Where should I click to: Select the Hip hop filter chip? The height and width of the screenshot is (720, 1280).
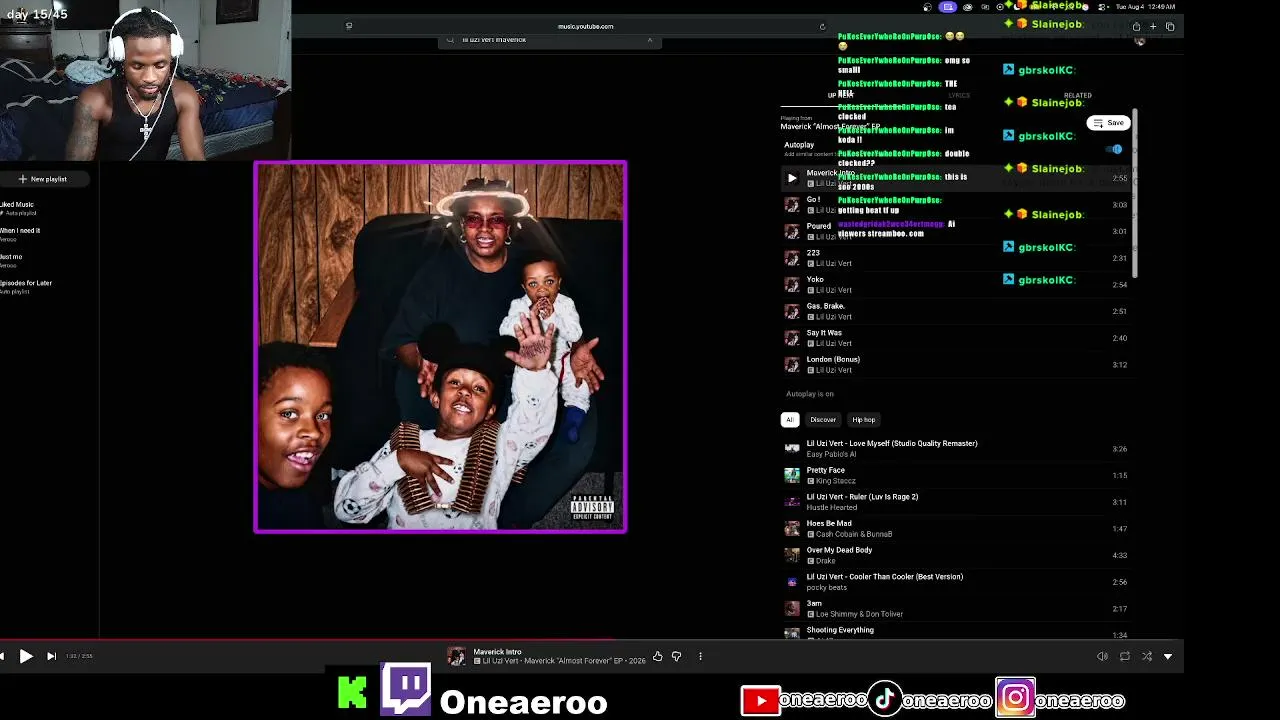[x=863, y=420]
